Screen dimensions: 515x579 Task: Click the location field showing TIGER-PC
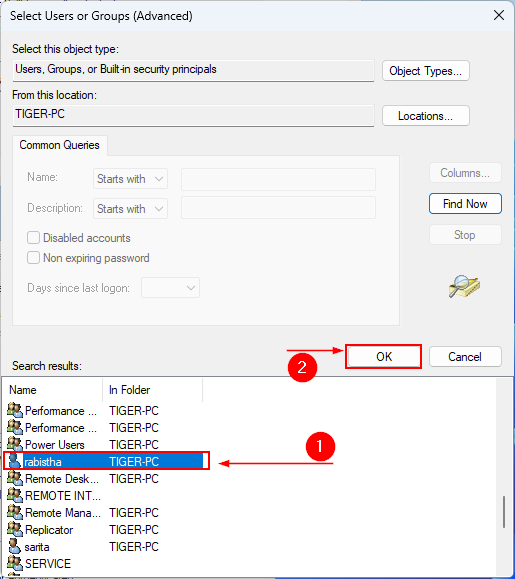click(x=193, y=115)
